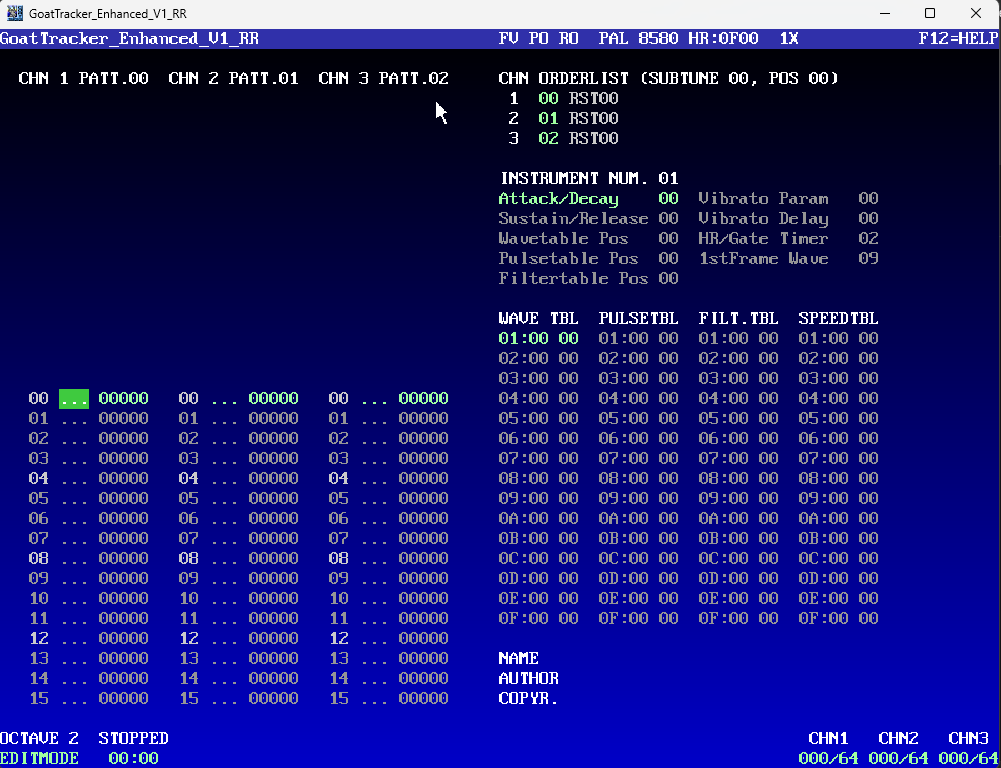
Task: Edit the HR/Gate Timer value 02
Action: (868, 239)
